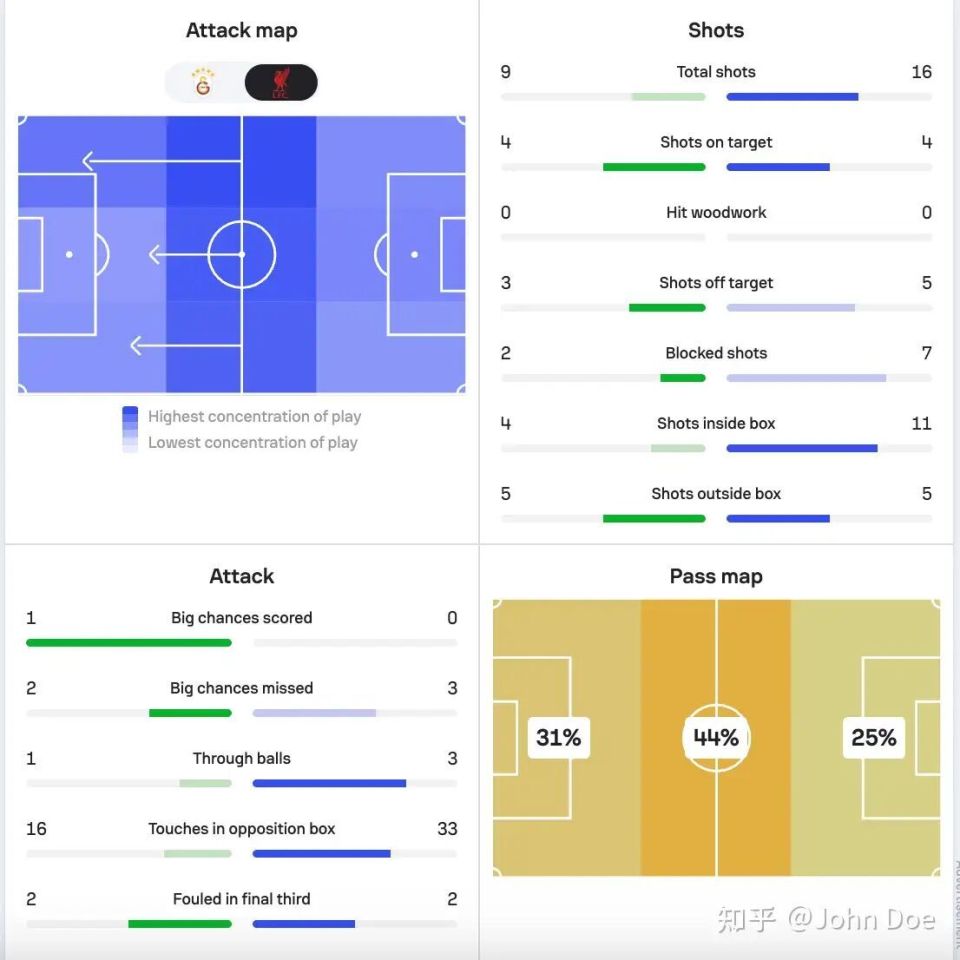Click the Pass map heading

coord(716,576)
